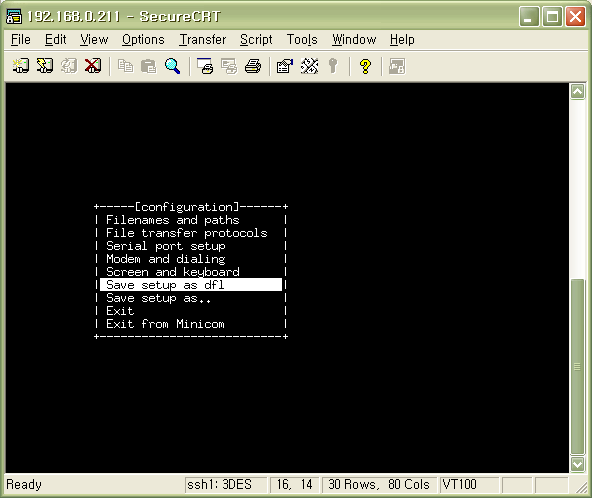
Task: Click cursor position '16, 14' status field
Action: point(294,484)
